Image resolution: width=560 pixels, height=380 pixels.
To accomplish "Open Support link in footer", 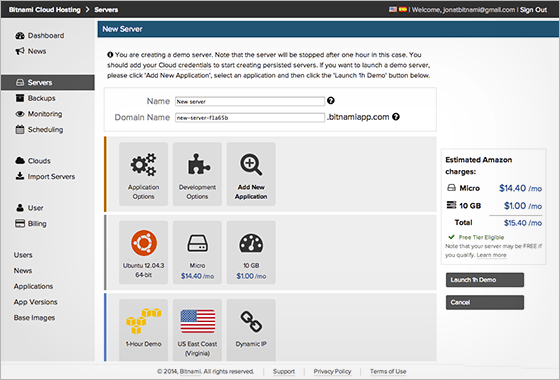I will [x=284, y=371].
